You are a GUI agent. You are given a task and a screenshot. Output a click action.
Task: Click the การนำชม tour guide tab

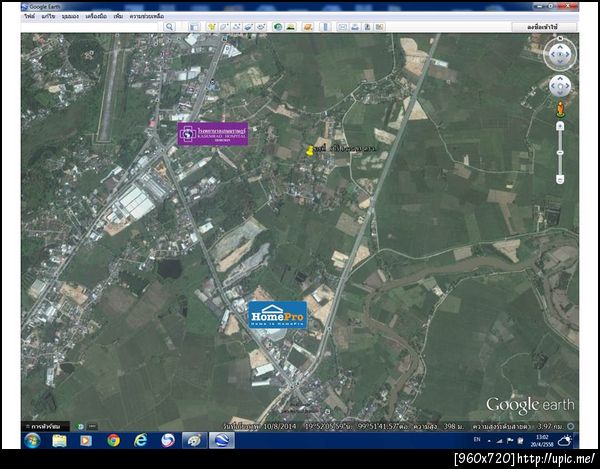pyautogui.click(x=46, y=426)
